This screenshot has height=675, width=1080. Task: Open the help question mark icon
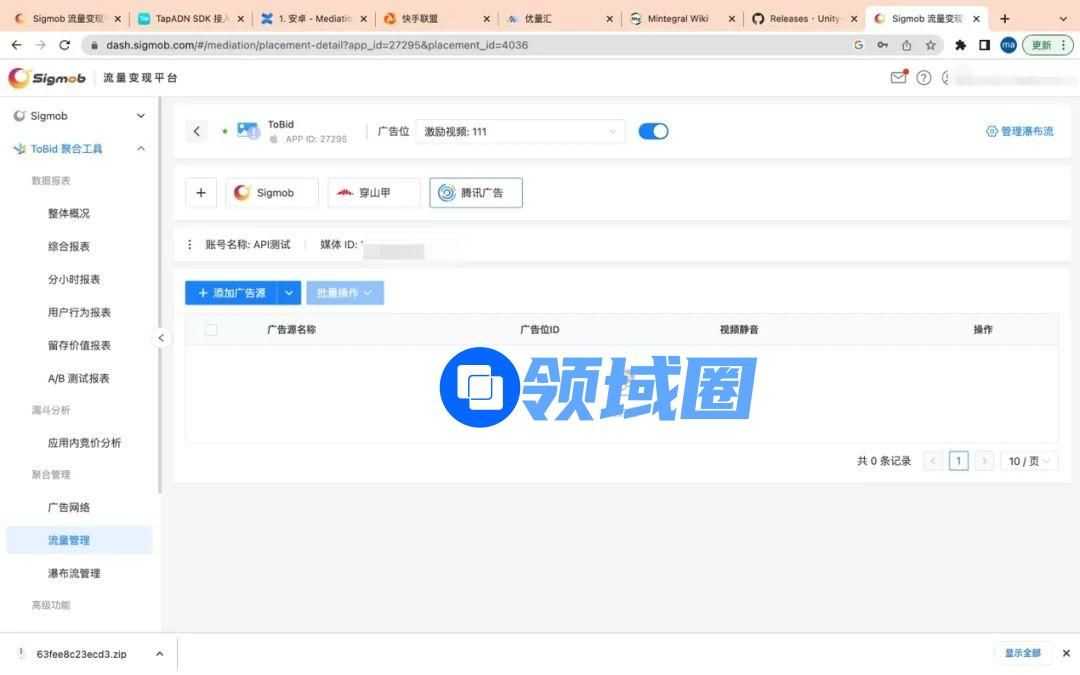tap(924, 78)
